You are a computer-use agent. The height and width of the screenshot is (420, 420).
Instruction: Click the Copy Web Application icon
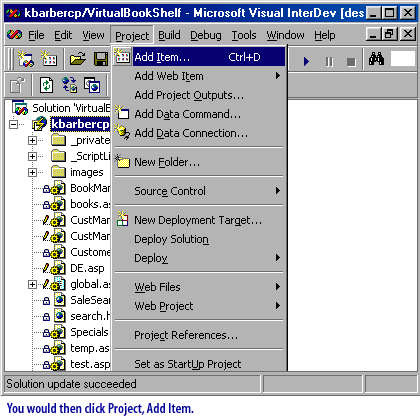point(92,85)
